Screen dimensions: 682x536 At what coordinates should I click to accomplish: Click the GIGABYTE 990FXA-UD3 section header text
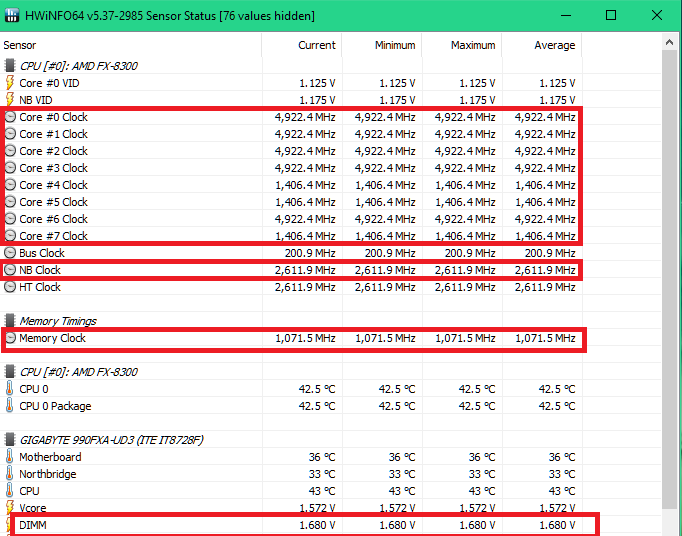pyautogui.click(x=111, y=440)
